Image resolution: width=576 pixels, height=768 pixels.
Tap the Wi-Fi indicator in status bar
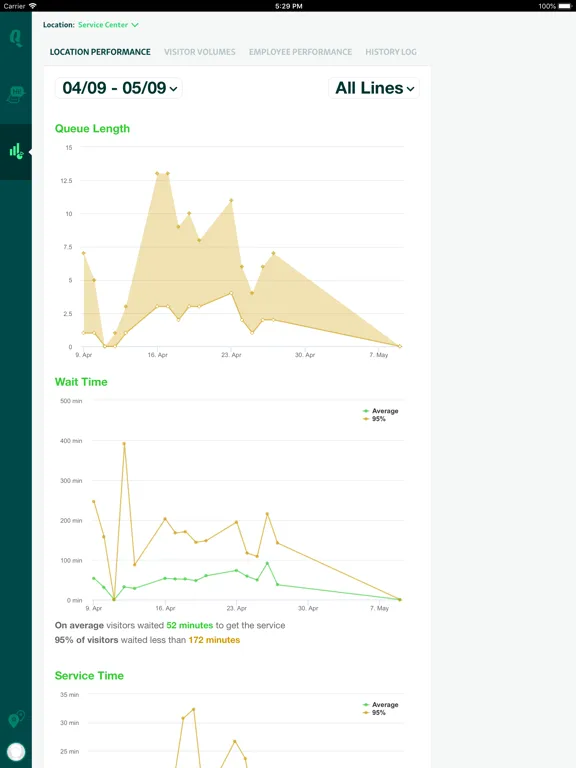tap(33, 6)
